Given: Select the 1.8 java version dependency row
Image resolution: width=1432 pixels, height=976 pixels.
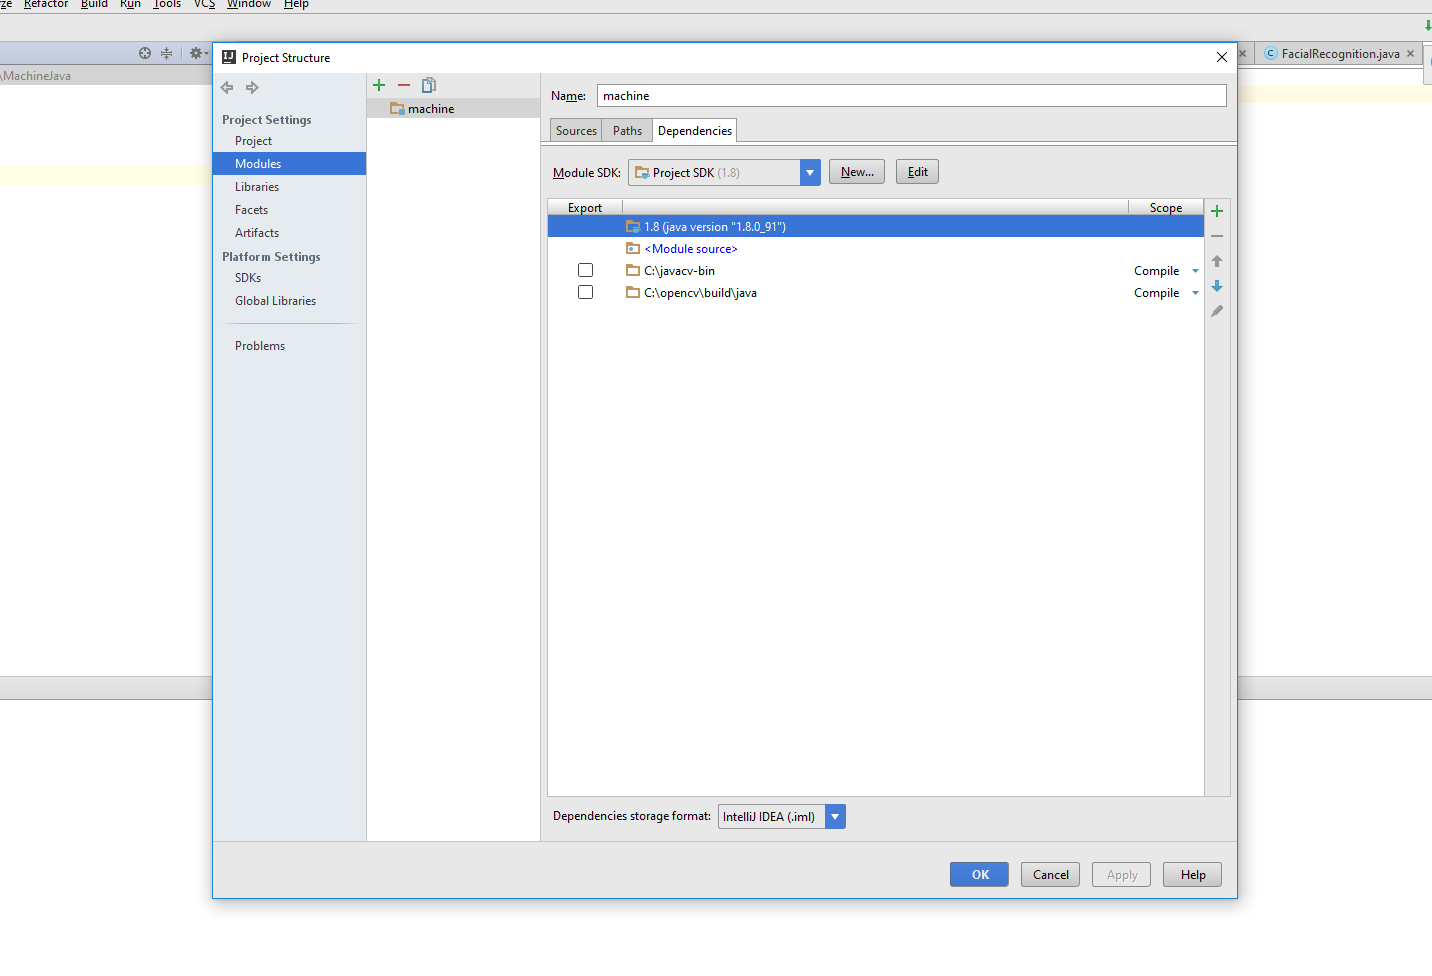Looking at the screenshot, I should coord(875,227).
